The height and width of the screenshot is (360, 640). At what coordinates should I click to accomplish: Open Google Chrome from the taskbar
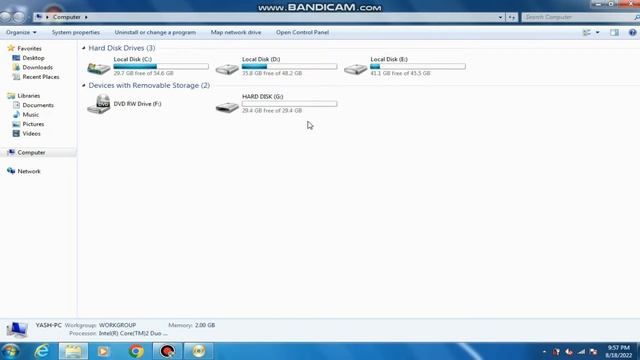click(136, 351)
